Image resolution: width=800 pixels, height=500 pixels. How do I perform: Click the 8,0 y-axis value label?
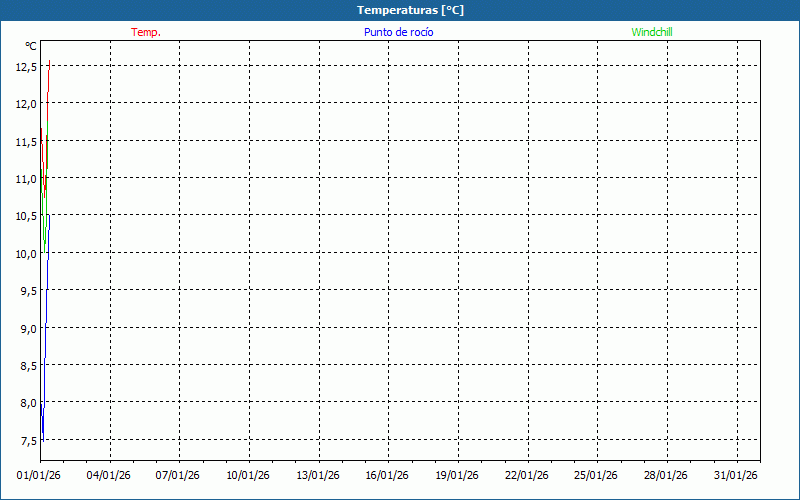(x=26, y=403)
